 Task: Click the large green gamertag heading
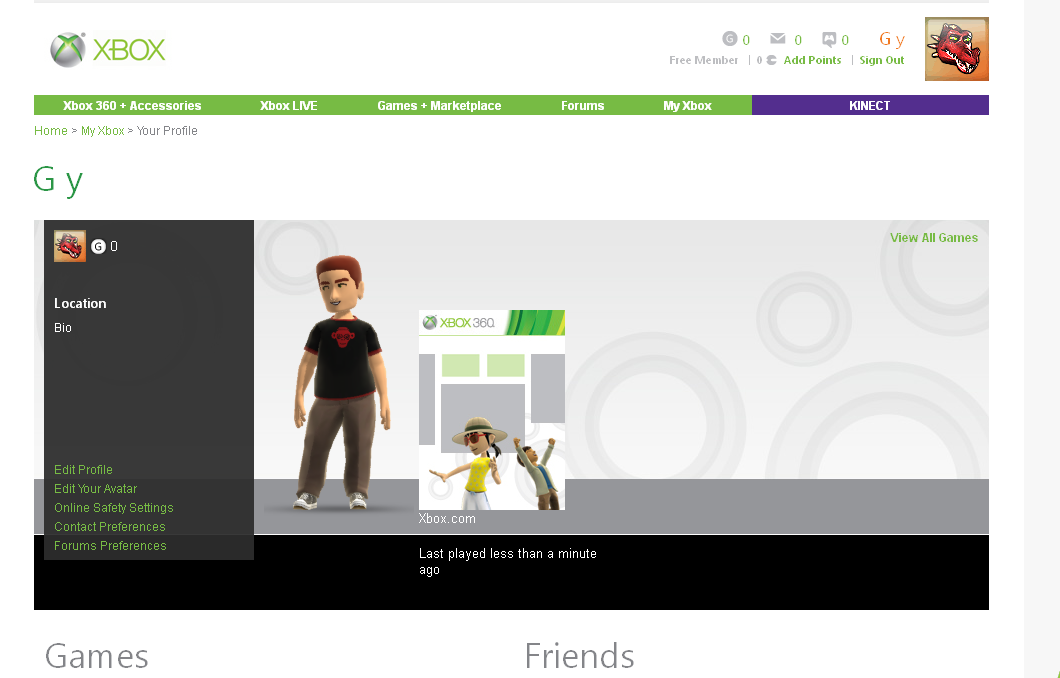click(x=58, y=180)
